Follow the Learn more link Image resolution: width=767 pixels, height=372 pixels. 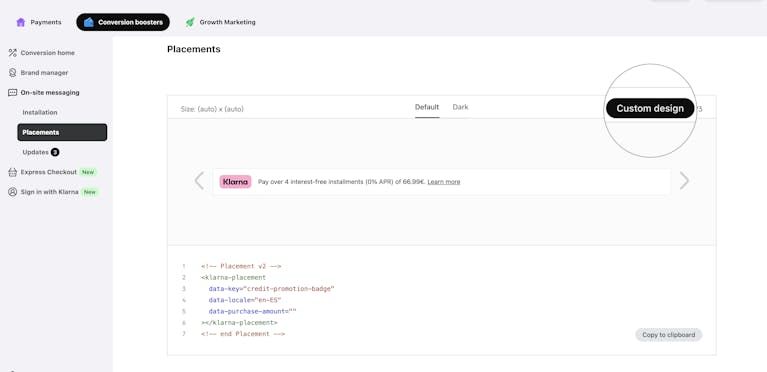click(x=444, y=182)
